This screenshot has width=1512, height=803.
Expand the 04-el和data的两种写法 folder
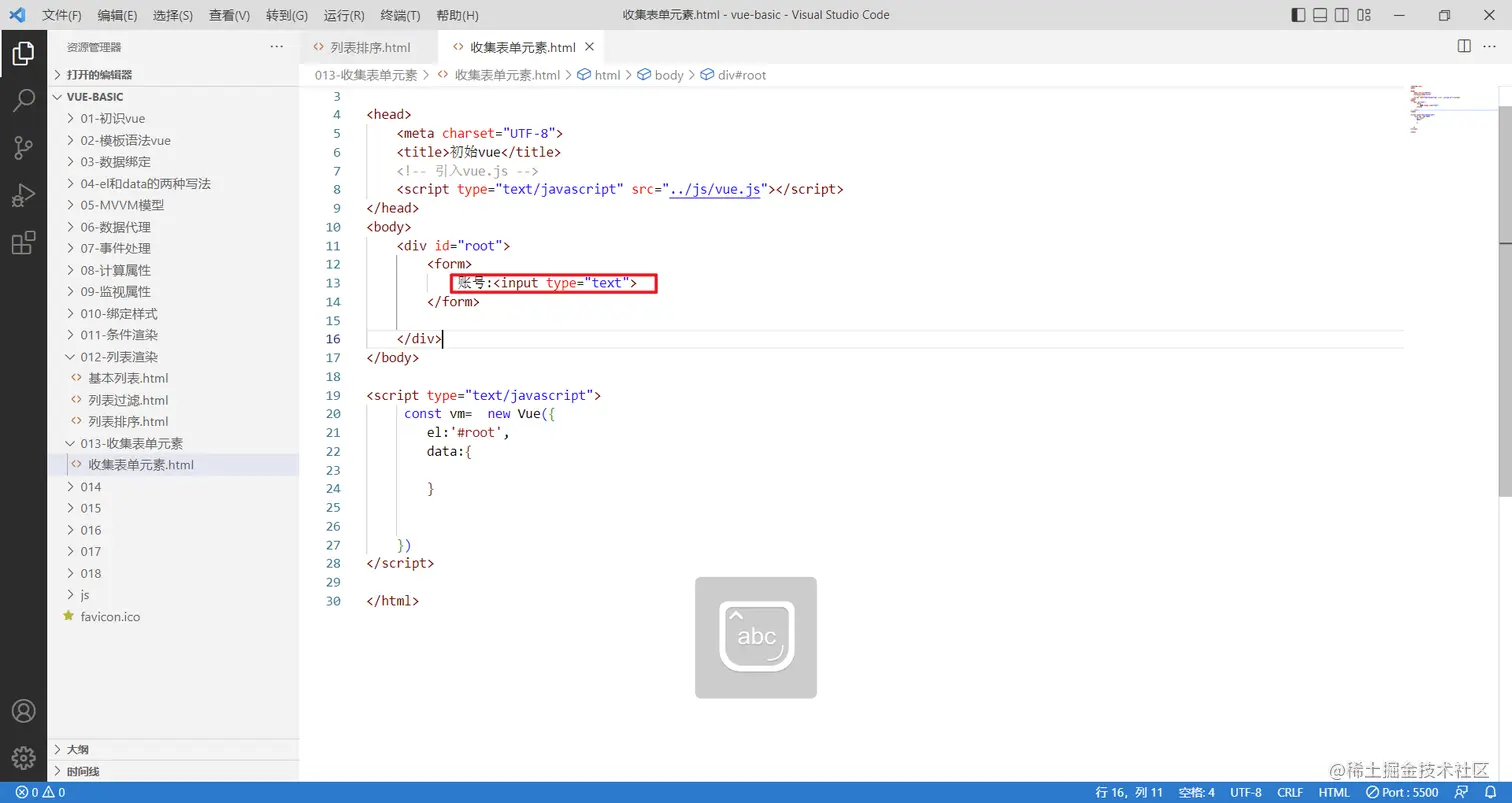coord(174,183)
